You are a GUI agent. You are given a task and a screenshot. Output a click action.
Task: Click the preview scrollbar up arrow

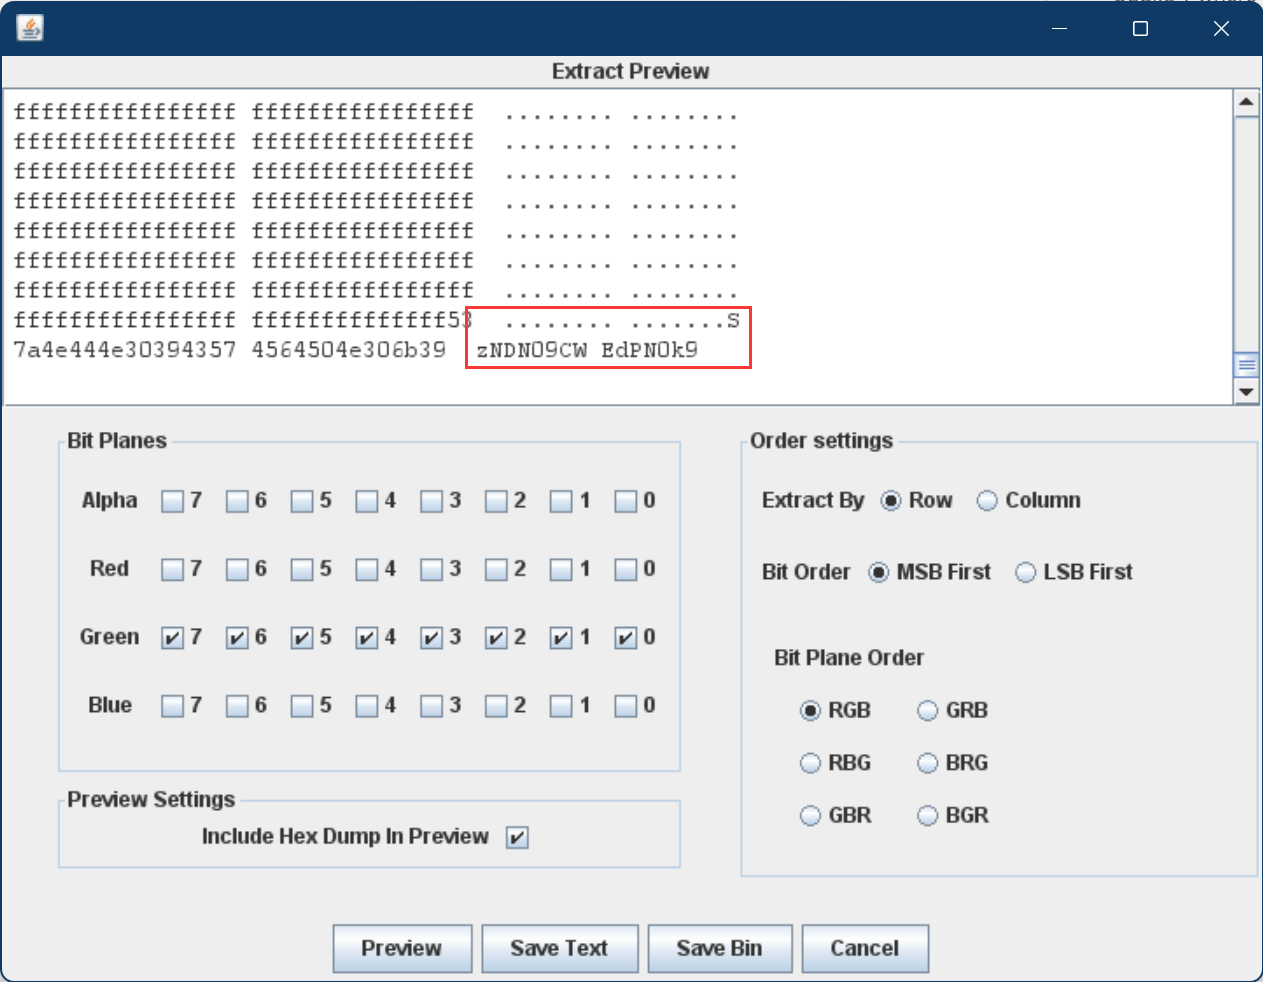[1246, 102]
